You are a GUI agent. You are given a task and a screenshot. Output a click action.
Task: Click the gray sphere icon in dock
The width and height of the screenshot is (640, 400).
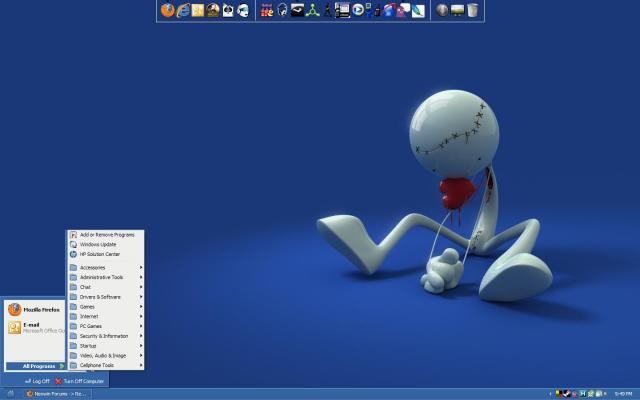(442, 10)
